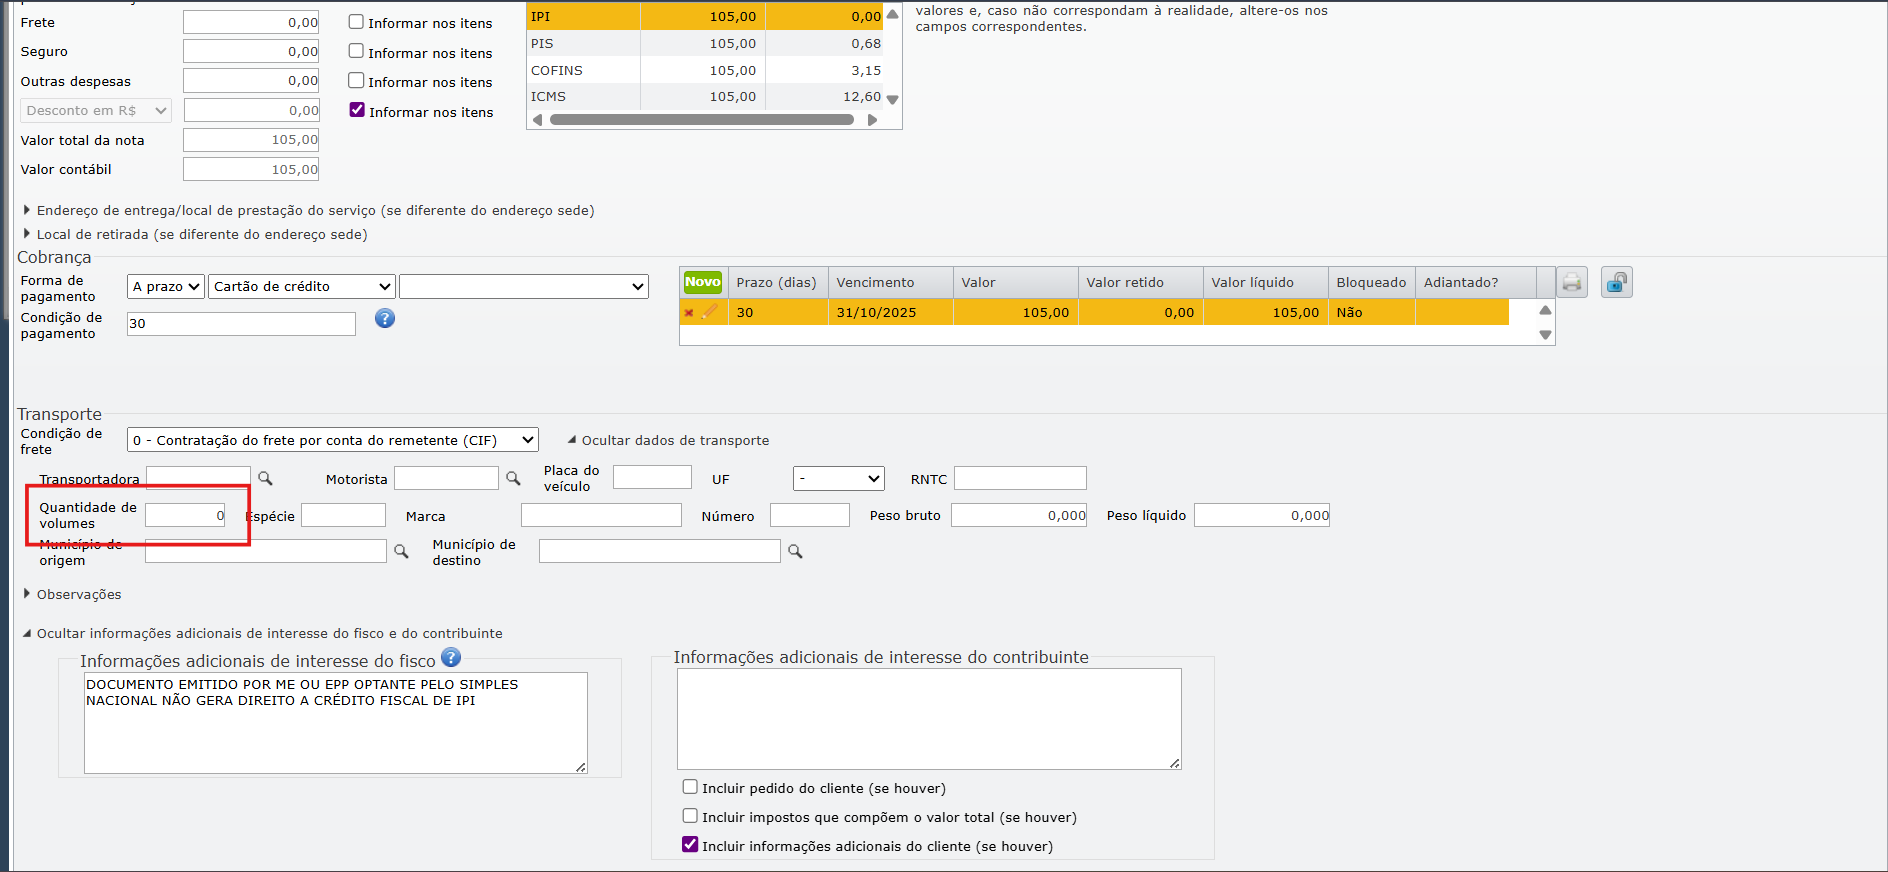Viewport: 1888px width, 872px height.
Task: Open empty dropdown beside Cartão de crédito
Action: 524,286
